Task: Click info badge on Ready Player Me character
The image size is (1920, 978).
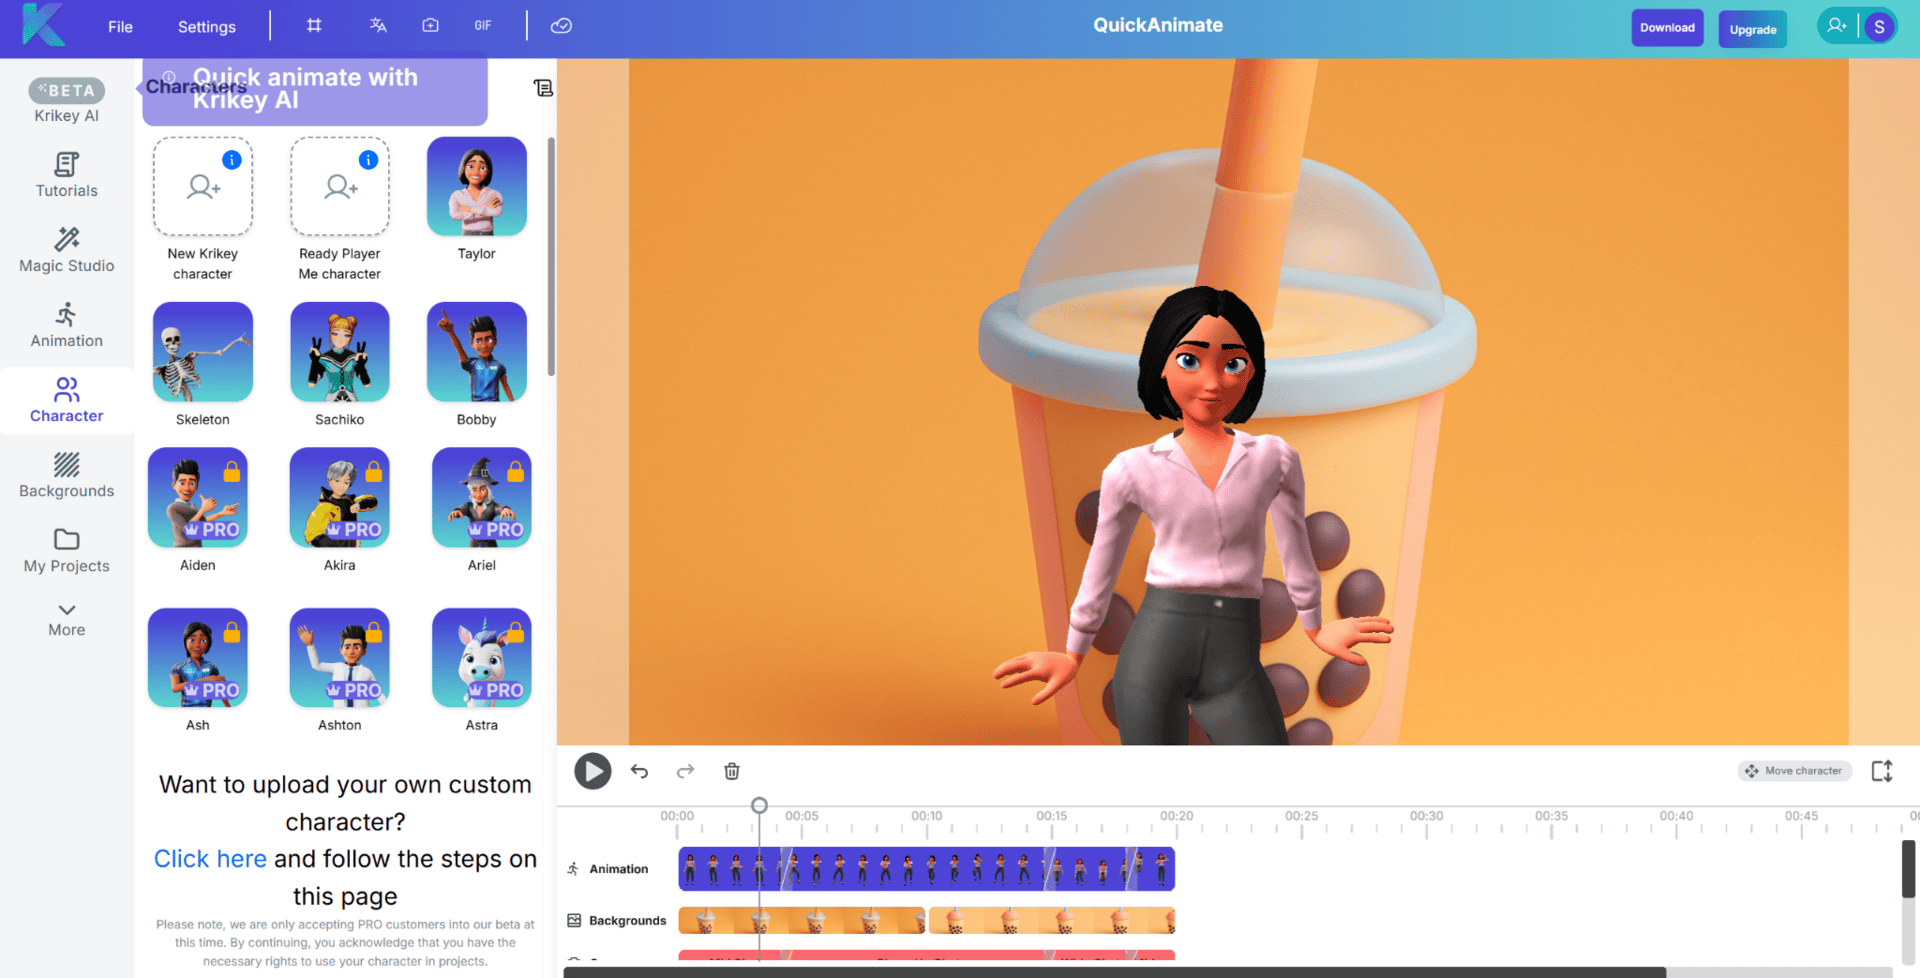Action: tap(369, 160)
